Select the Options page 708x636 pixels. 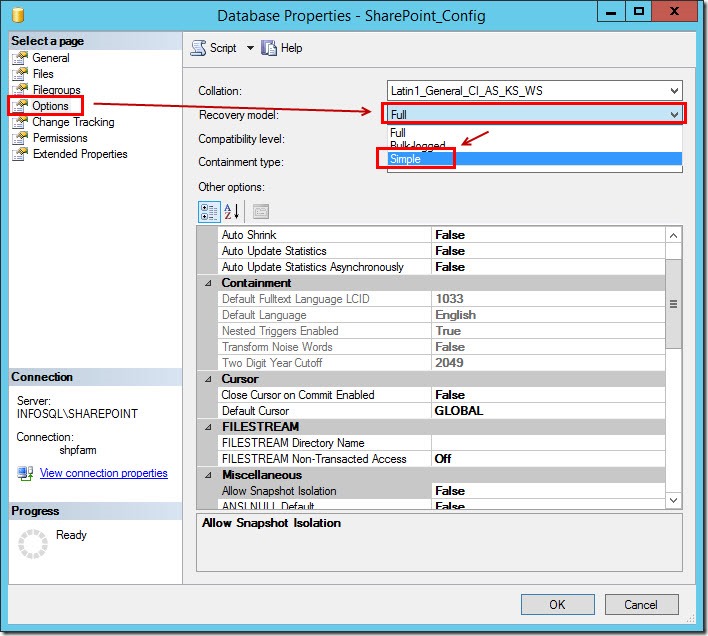pyautogui.click(x=50, y=106)
